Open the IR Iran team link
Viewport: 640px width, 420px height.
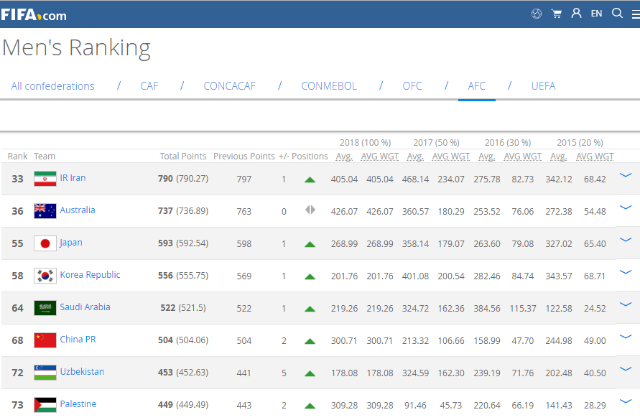click(73, 178)
